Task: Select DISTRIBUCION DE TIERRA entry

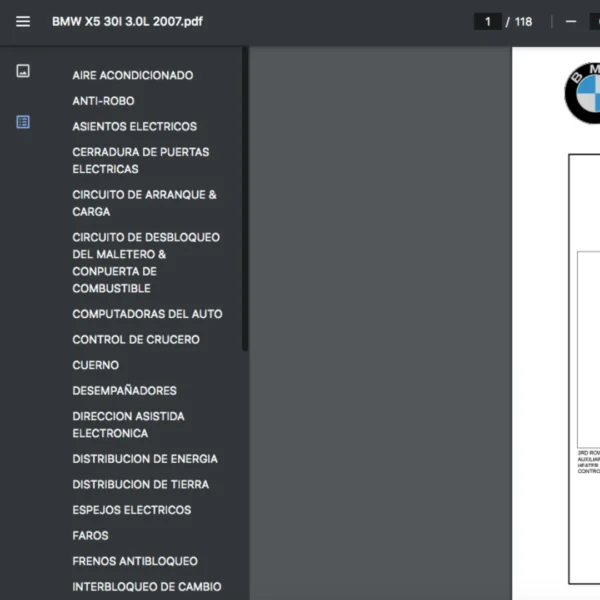Action: 141,485
